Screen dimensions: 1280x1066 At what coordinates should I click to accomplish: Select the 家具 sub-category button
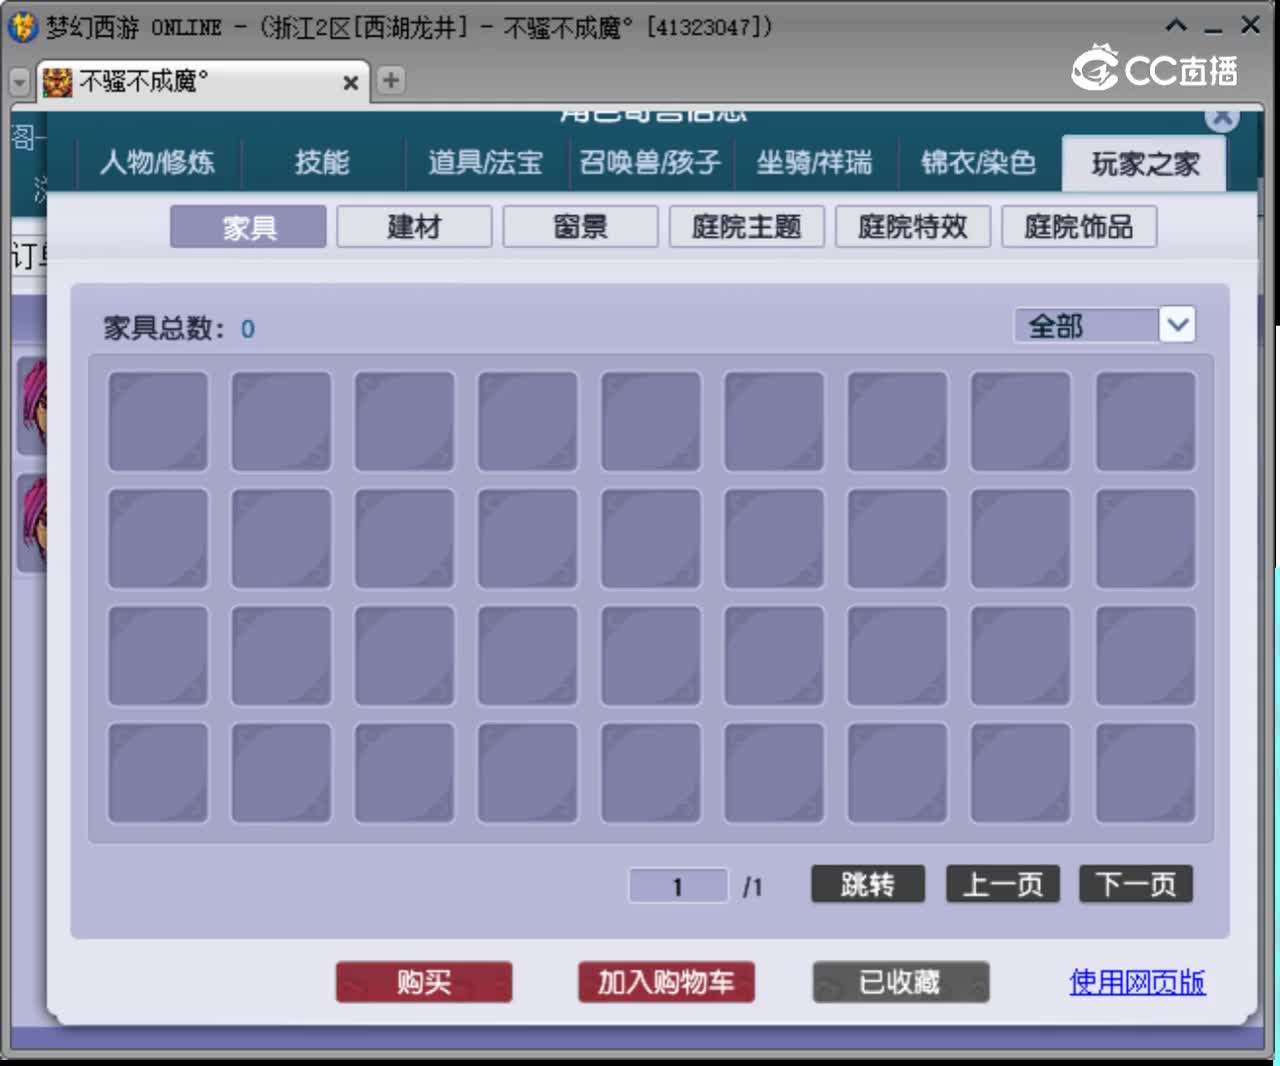point(248,227)
